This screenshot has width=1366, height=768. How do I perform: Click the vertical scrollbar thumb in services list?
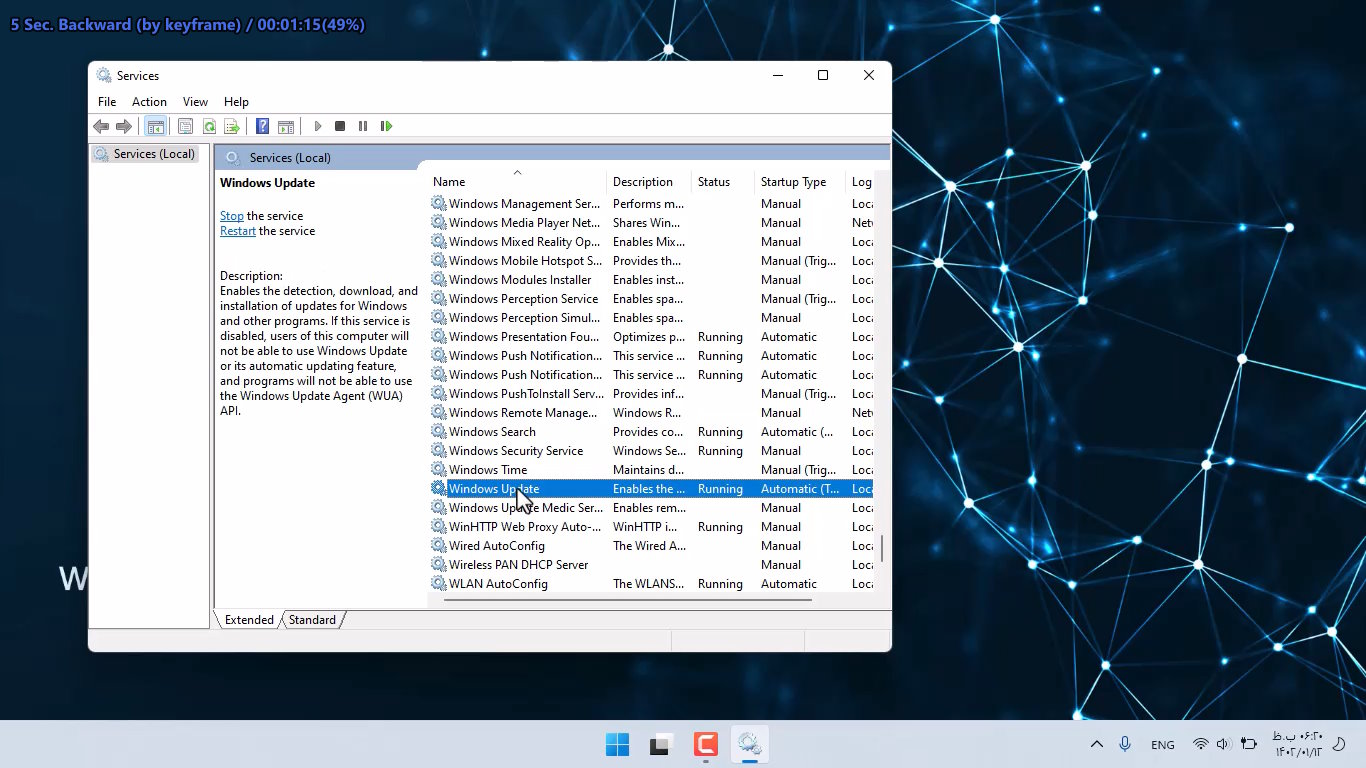click(882, 548)
